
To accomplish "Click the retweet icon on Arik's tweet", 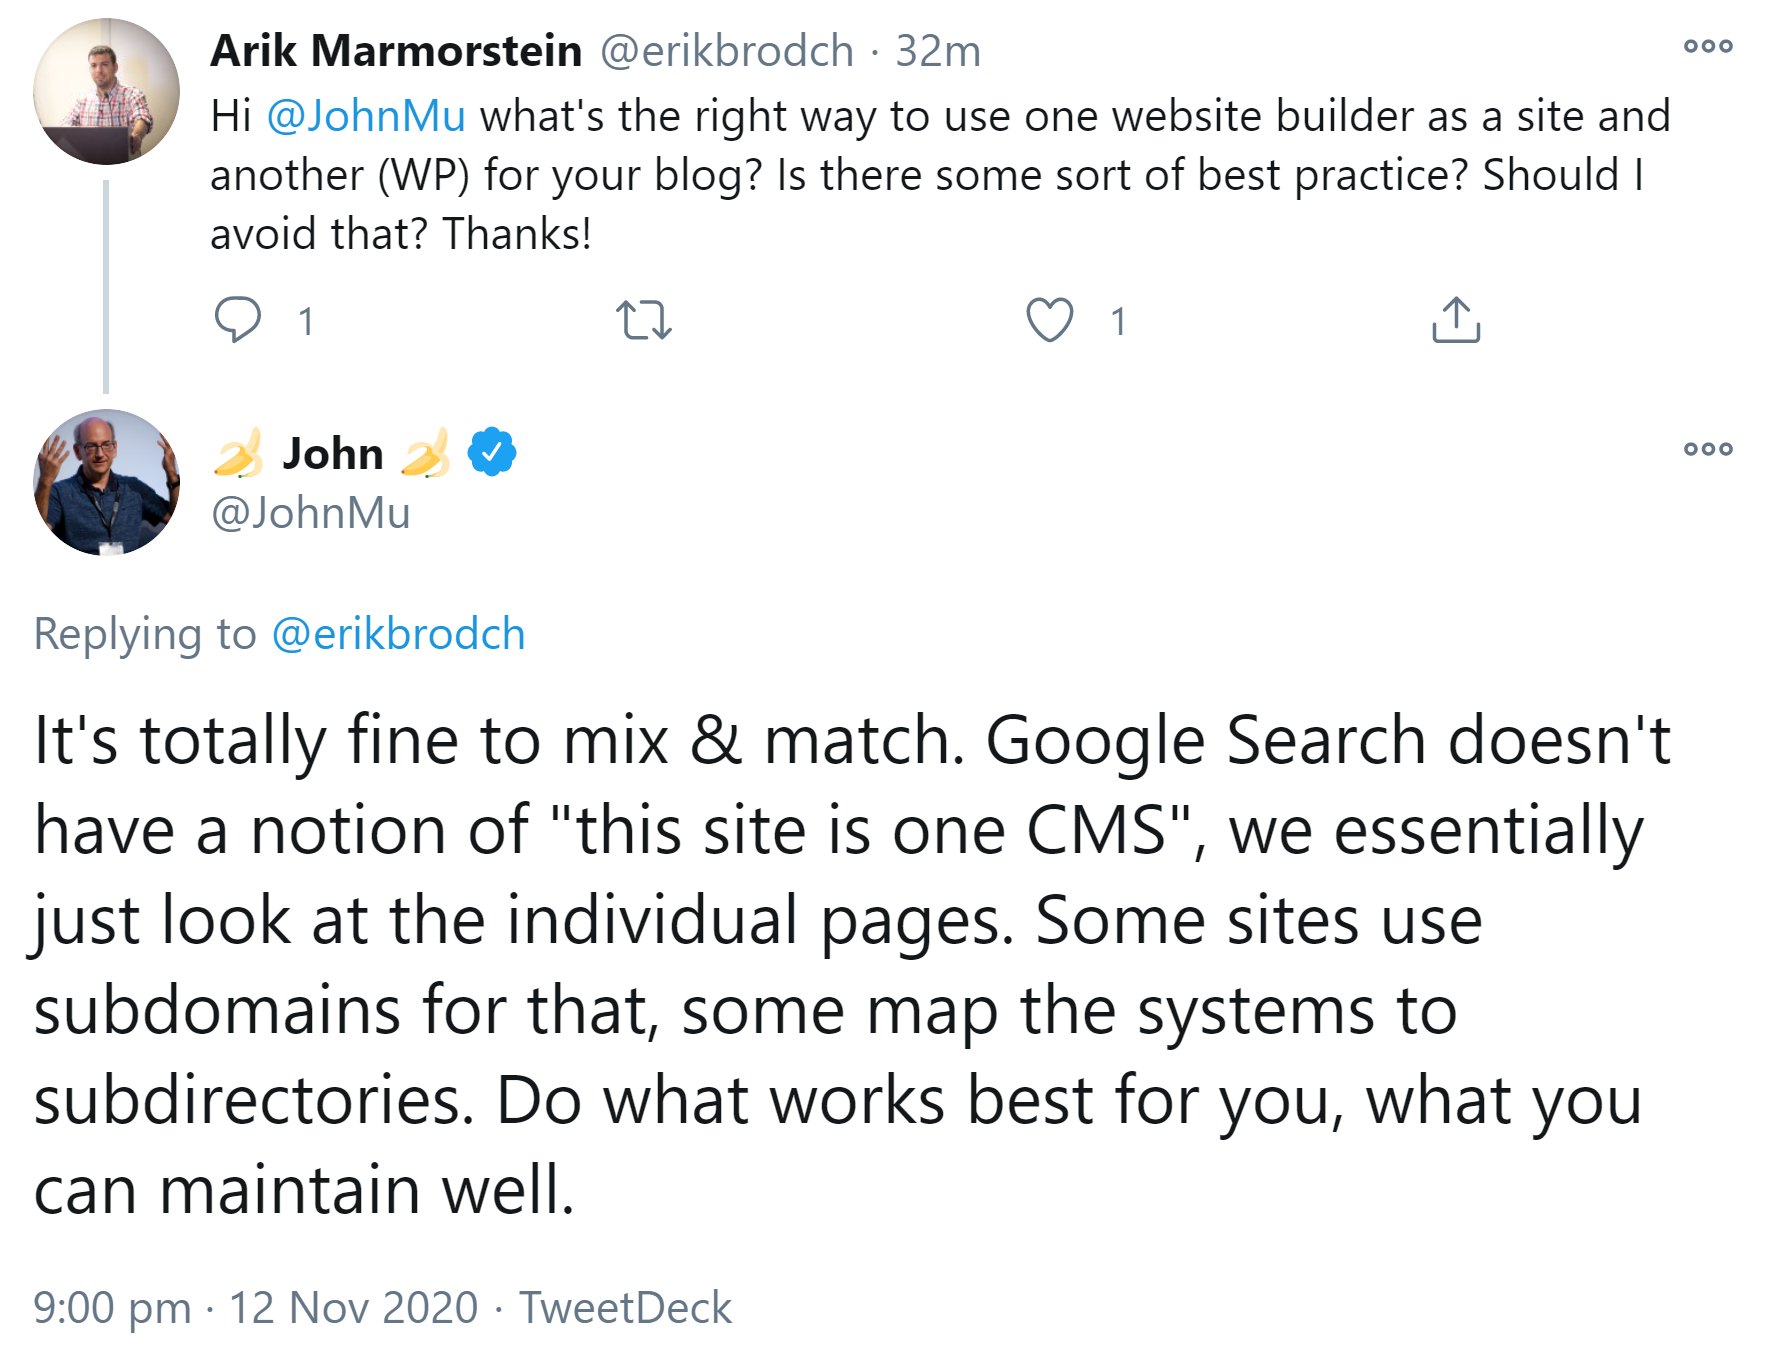I will (646, 320).
